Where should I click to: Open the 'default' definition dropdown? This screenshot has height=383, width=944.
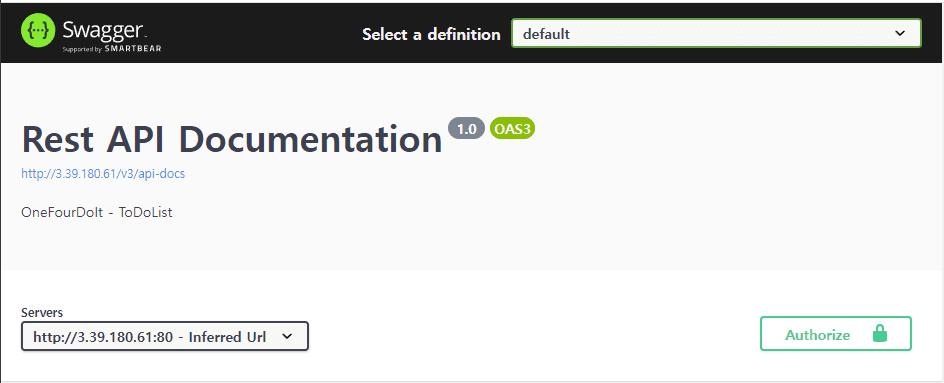(x=716, y=34)
